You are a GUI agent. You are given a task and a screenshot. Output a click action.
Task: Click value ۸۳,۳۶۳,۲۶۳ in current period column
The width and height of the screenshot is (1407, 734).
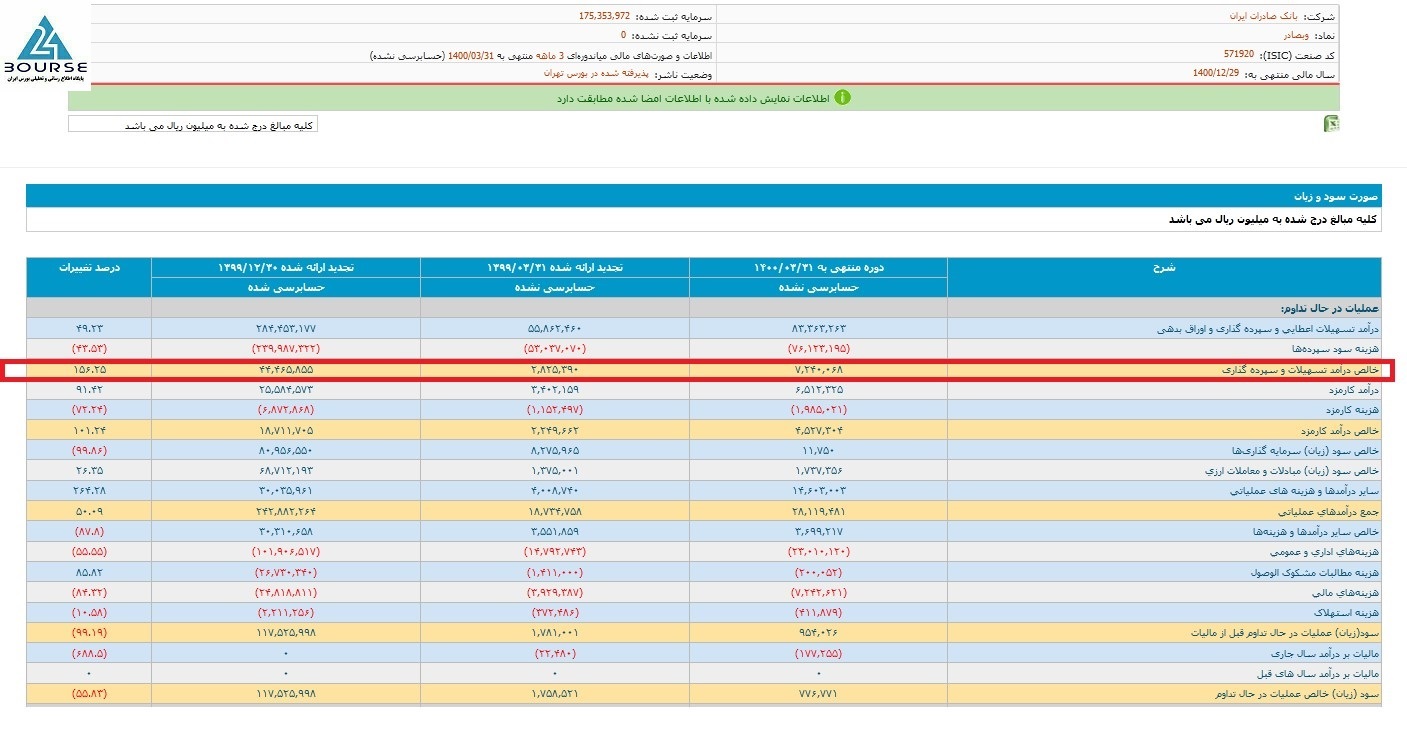818,328
